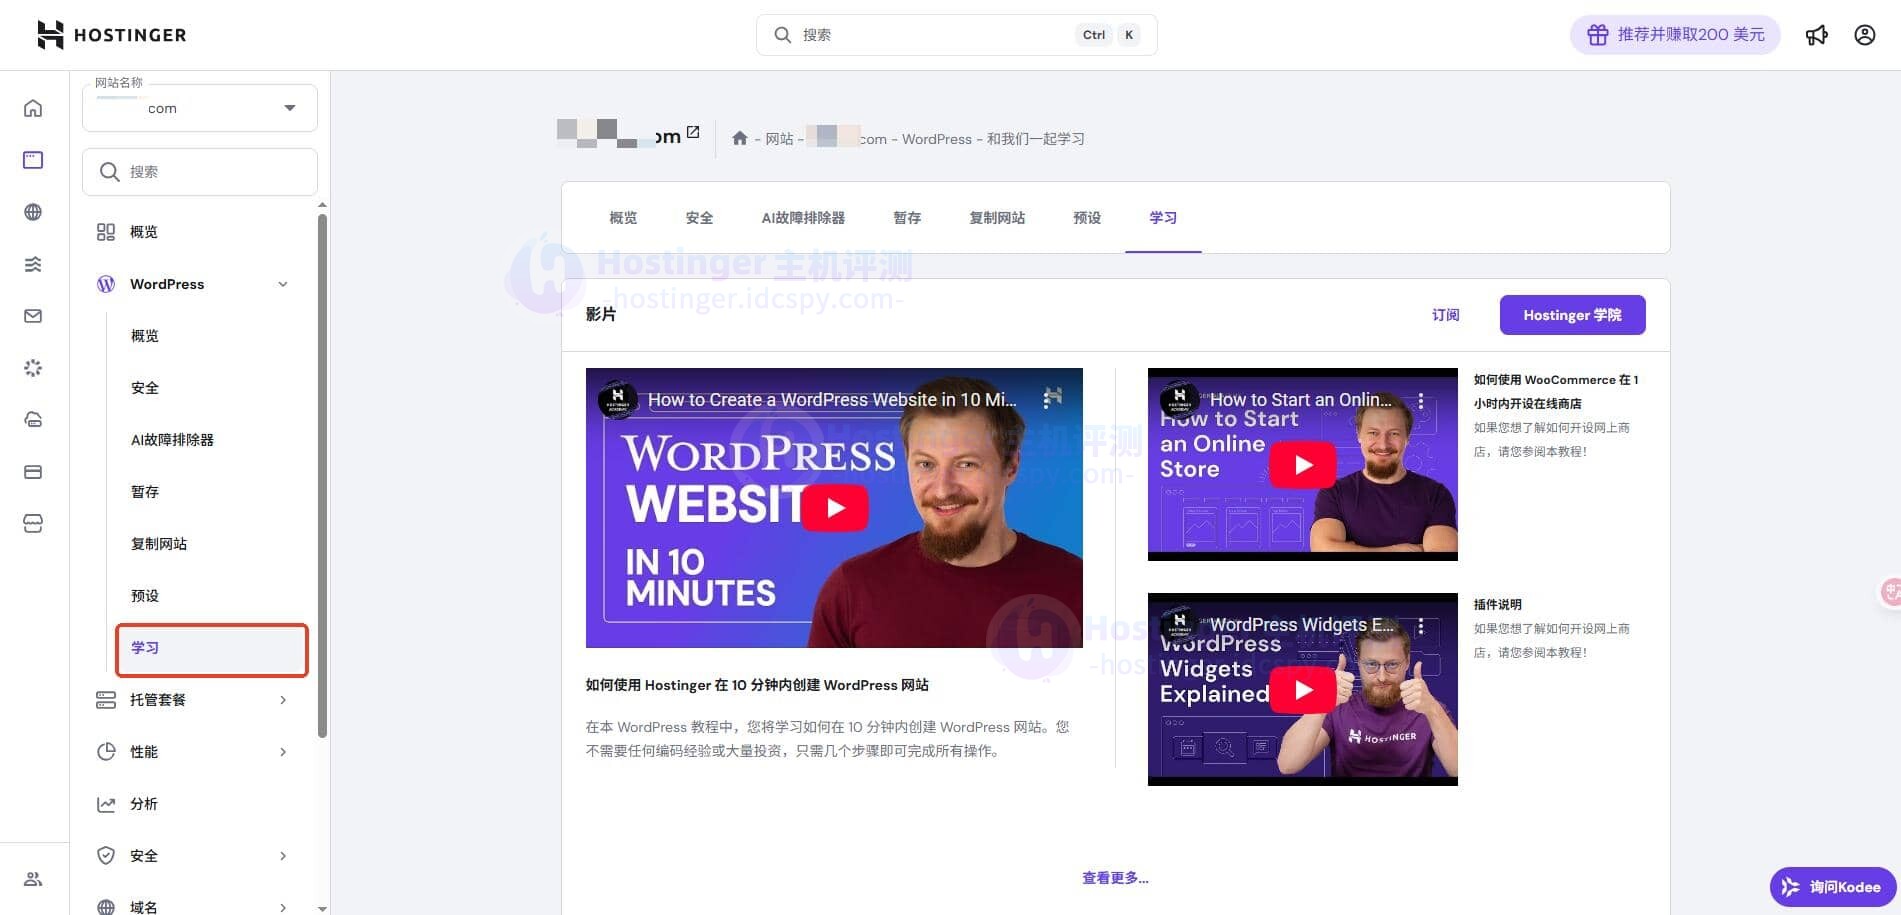Open the Domains globe icon in sidebar
Viewport: 1901px width, 915px height.
[x=33, y=212]
